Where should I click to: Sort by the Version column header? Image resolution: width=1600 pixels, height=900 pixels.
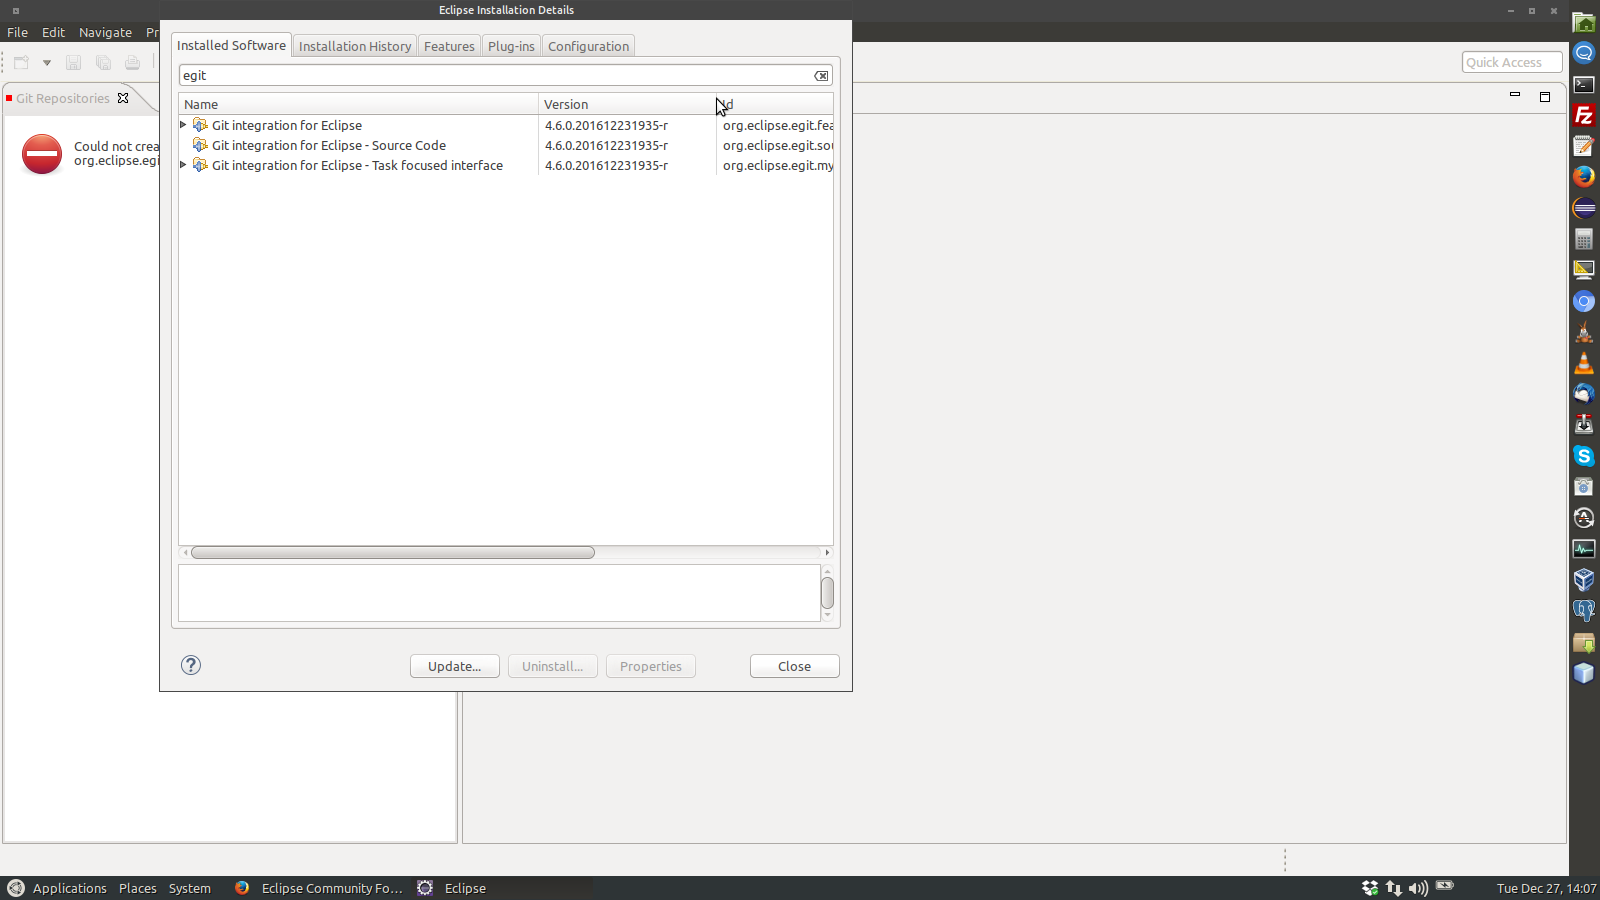click(627, 104)
